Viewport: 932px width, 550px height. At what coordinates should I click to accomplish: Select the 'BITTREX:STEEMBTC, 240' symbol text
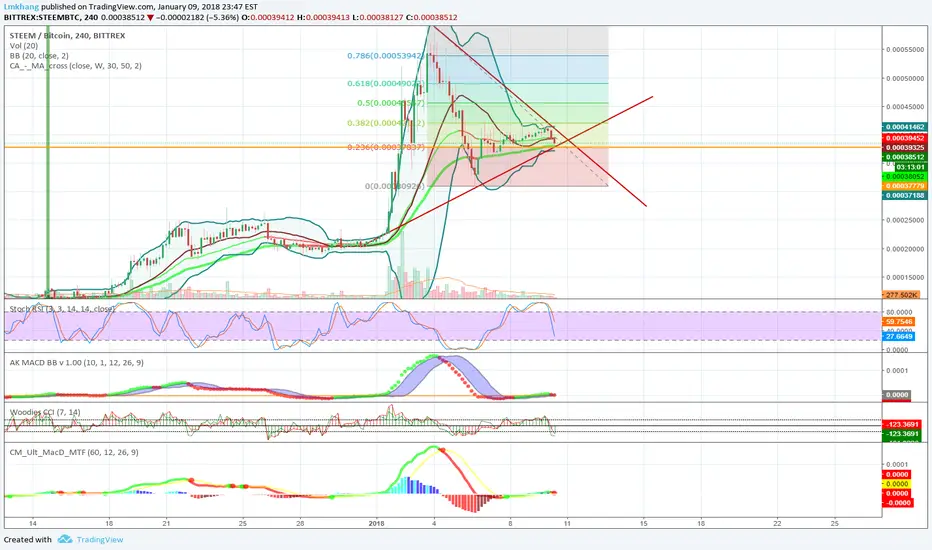50,17
